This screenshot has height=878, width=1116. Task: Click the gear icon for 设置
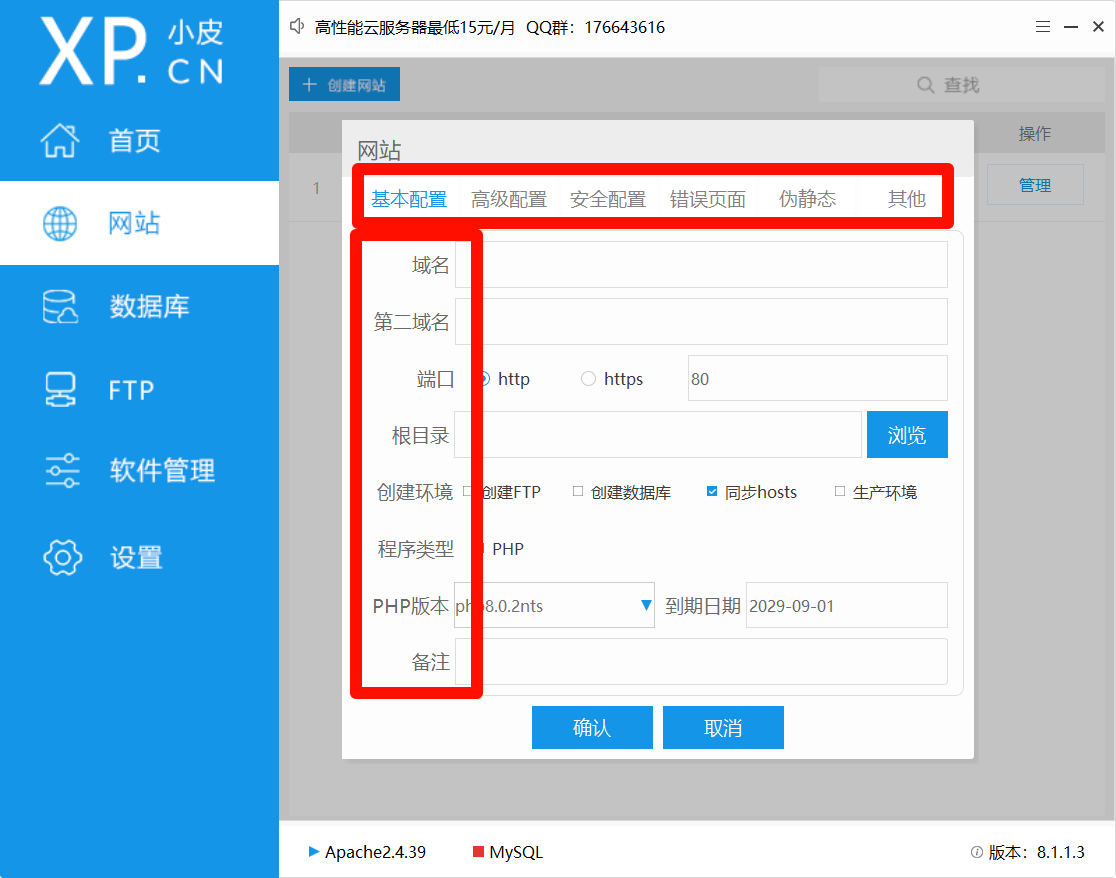coord(63,557)
